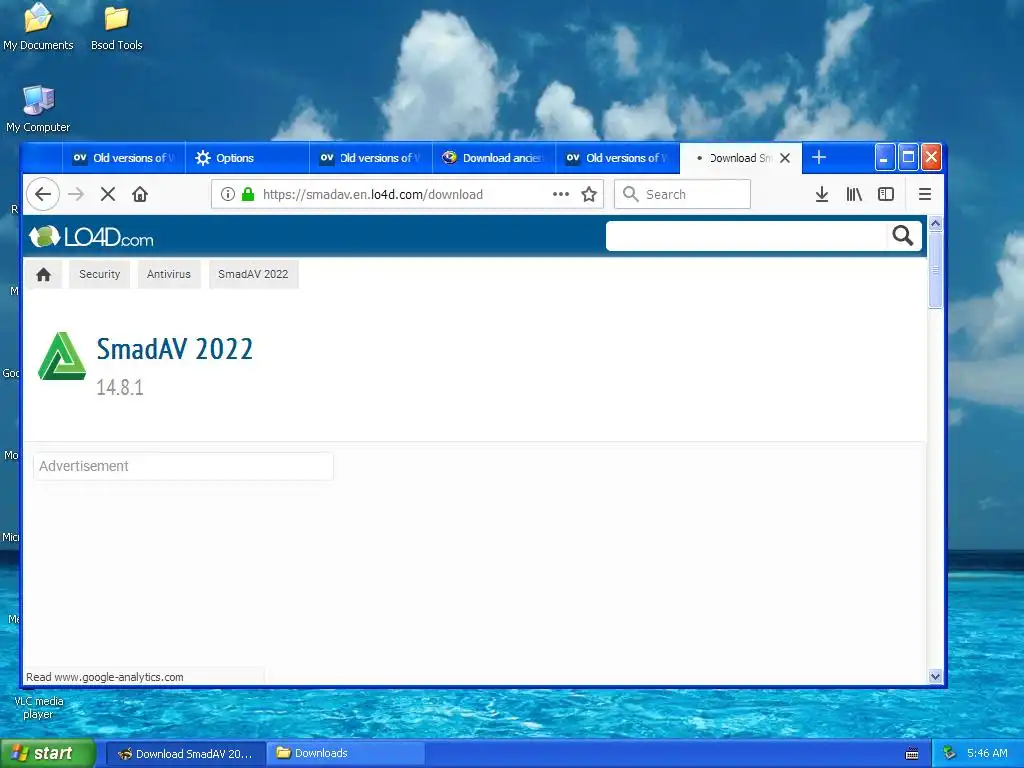
Task: Toggle the sidebar view icon
Action: pos(886,194)
